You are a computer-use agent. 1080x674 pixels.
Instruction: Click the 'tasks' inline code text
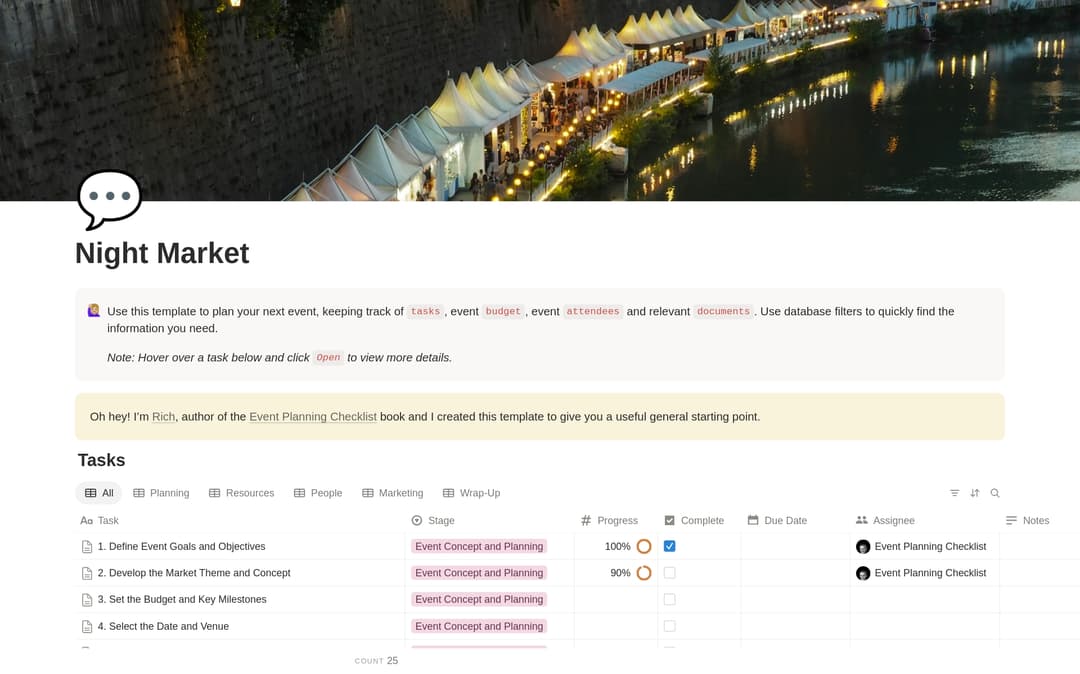pos(425,311)
